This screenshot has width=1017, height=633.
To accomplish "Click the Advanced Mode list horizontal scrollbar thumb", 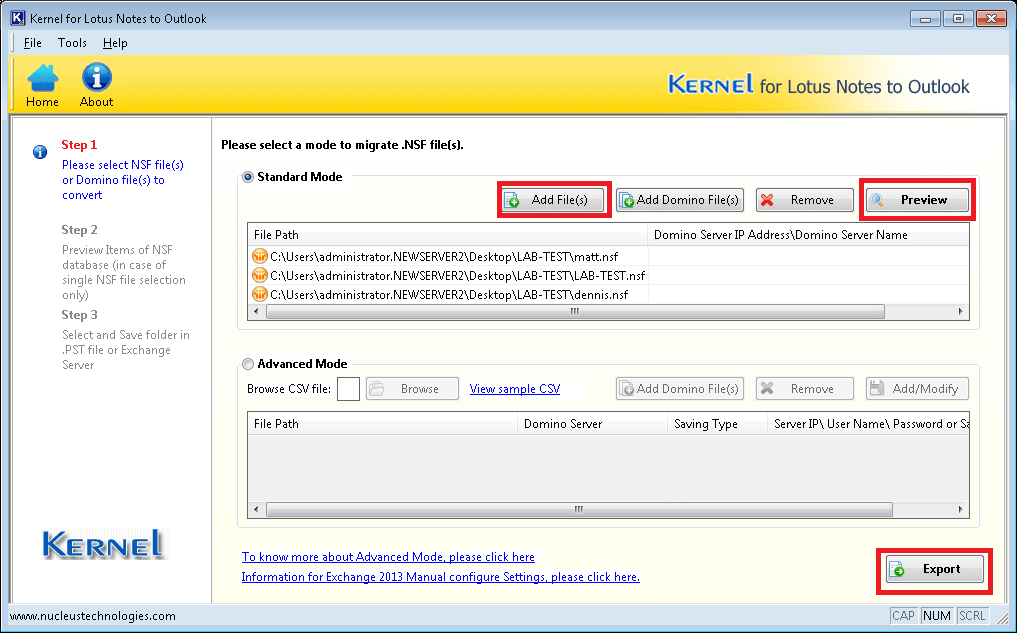I will coord(579,509).
